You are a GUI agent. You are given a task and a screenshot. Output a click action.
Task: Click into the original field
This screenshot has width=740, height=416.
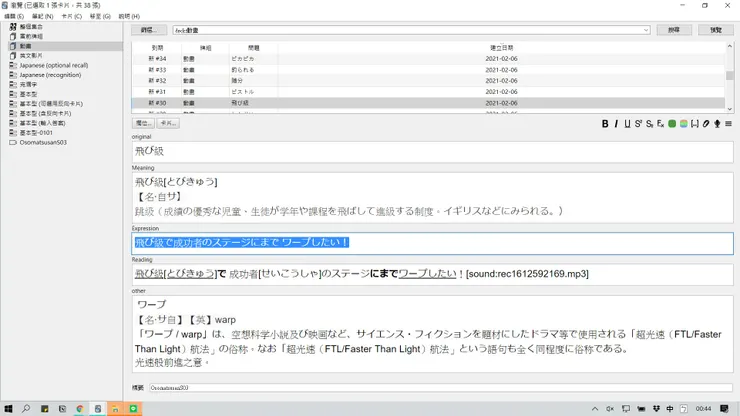(432, 152)
